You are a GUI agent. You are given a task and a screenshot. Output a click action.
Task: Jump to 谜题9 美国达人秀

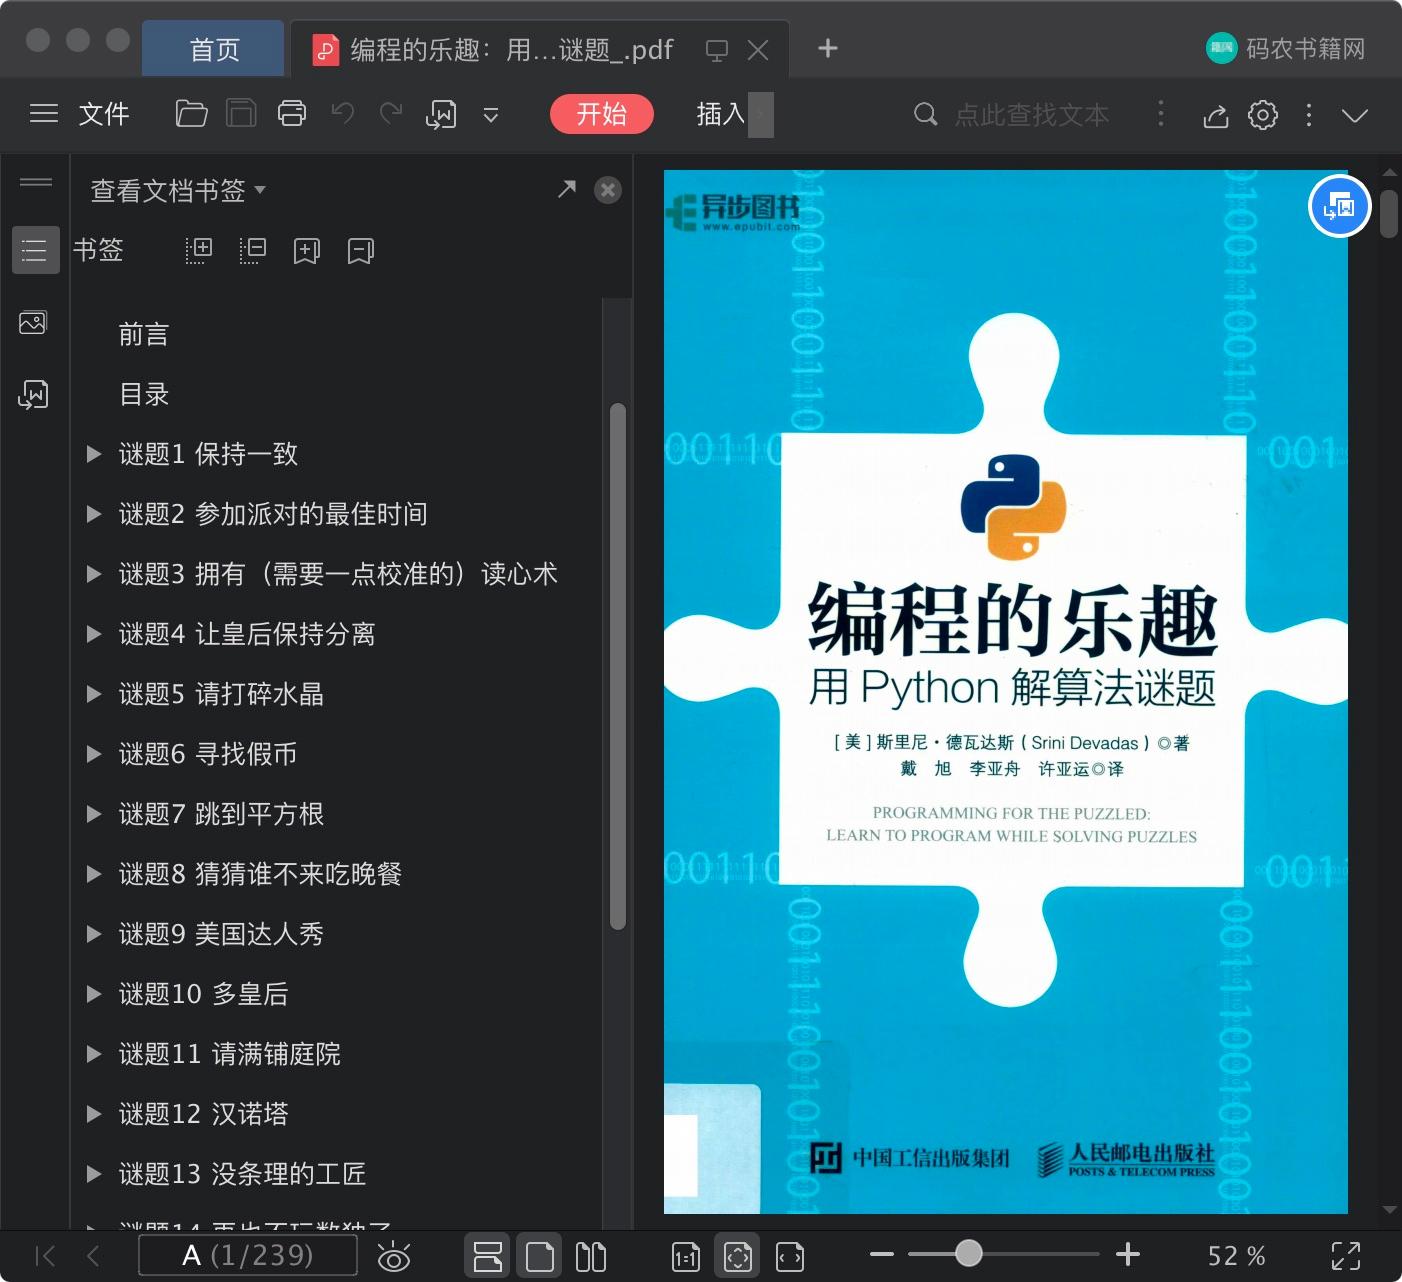pos(221,934)
